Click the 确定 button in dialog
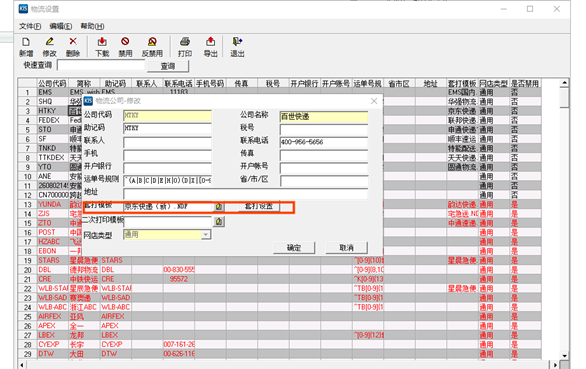The height and width of the screenshot is (369, 586). (x=294, y=248)
